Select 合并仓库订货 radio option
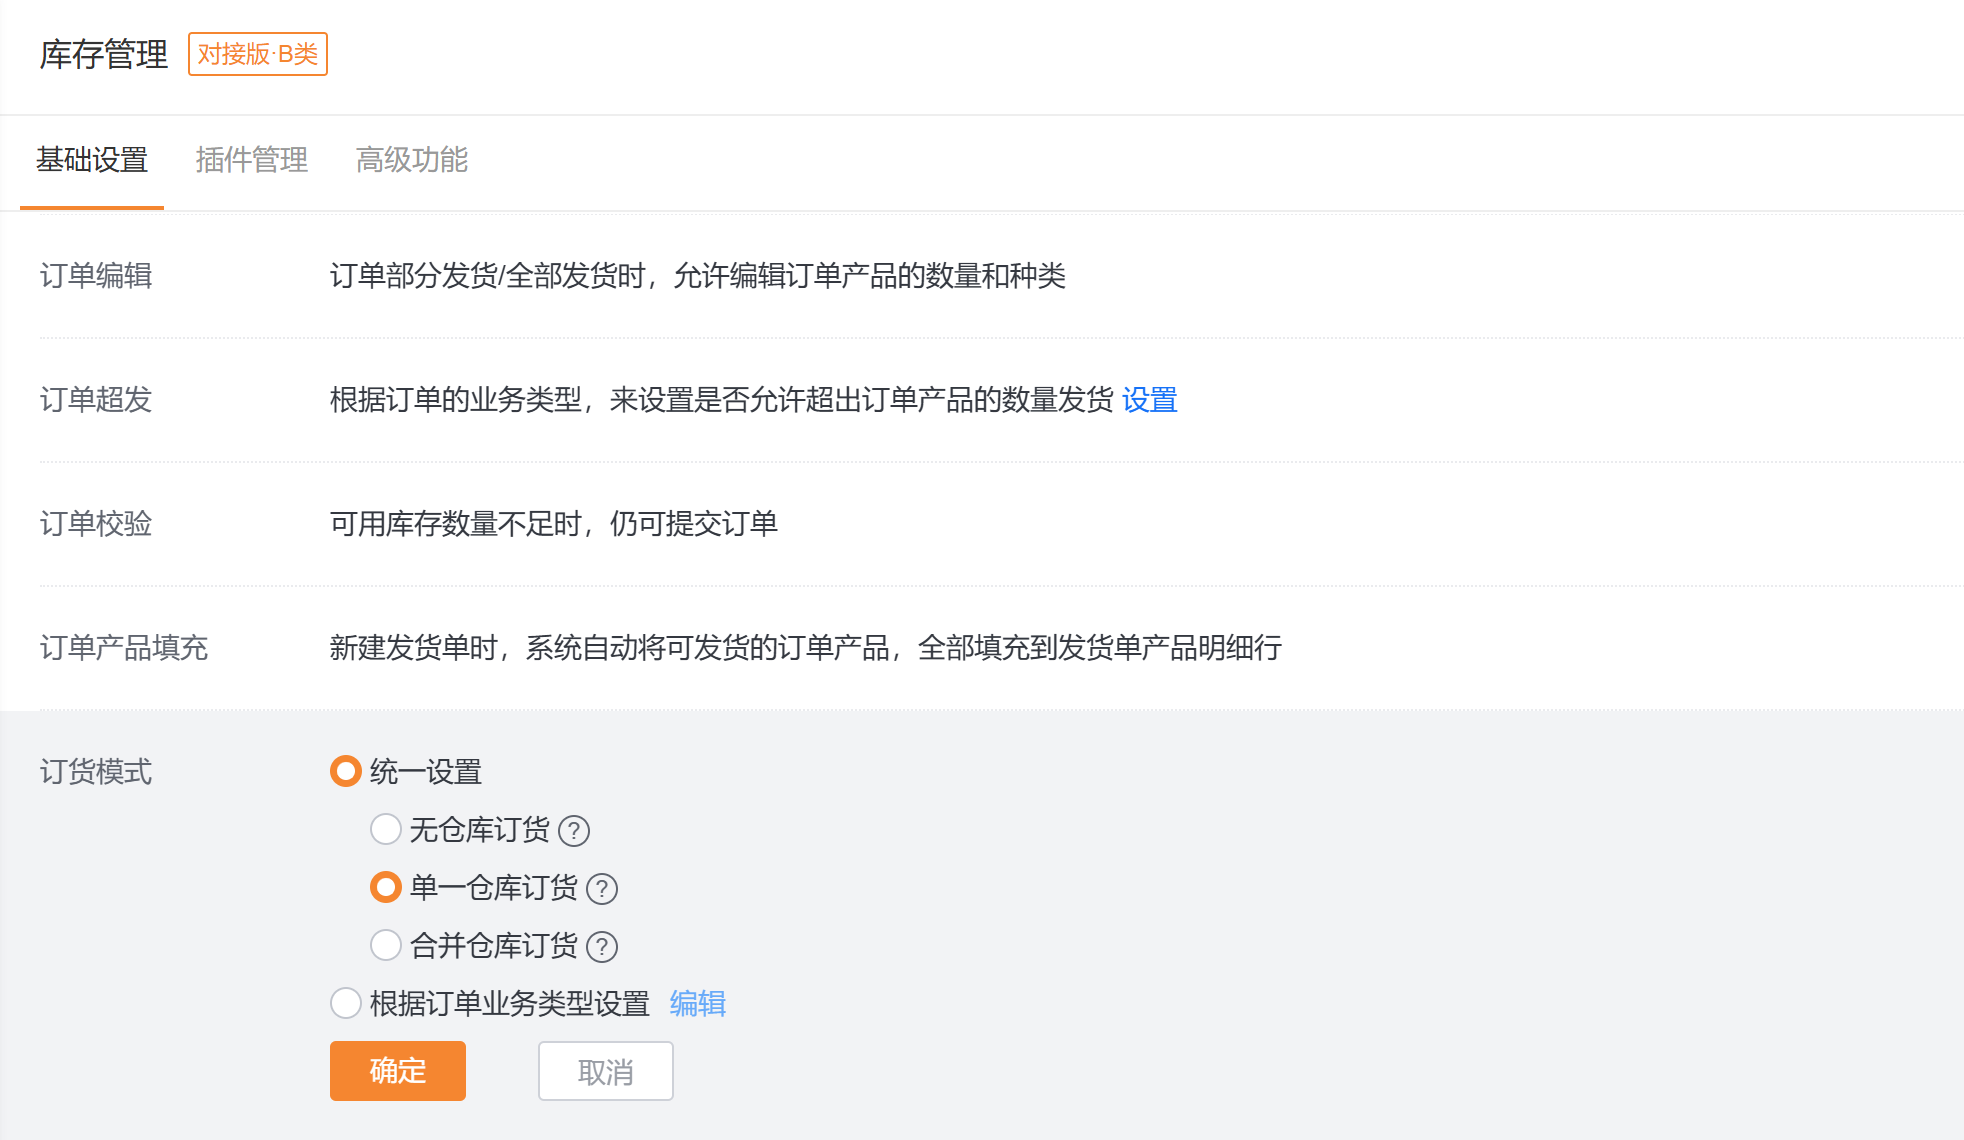 [x=386, y=945]
